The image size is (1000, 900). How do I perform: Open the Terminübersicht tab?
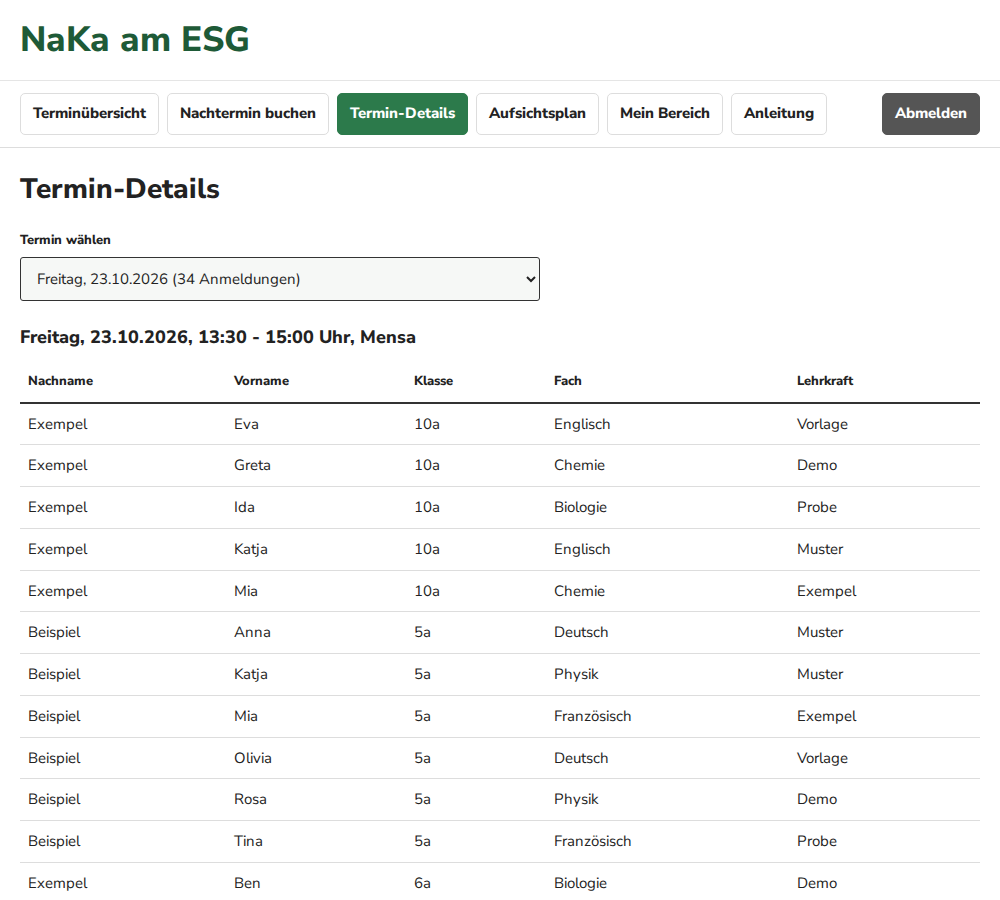tap(89, 114)
